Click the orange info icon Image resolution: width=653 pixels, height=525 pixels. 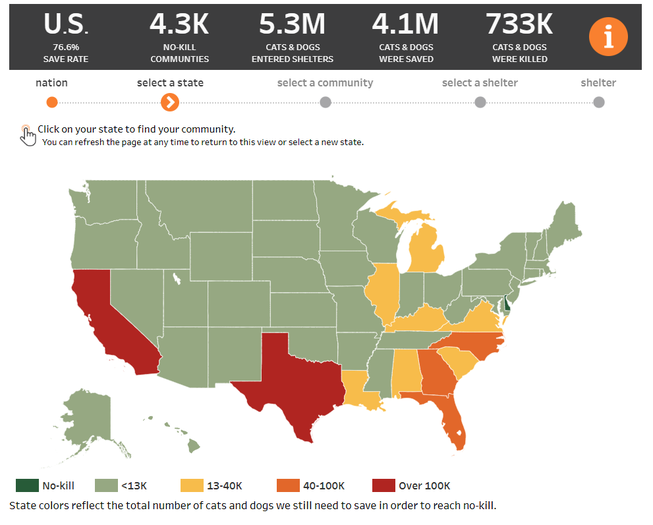coord(608,37)
